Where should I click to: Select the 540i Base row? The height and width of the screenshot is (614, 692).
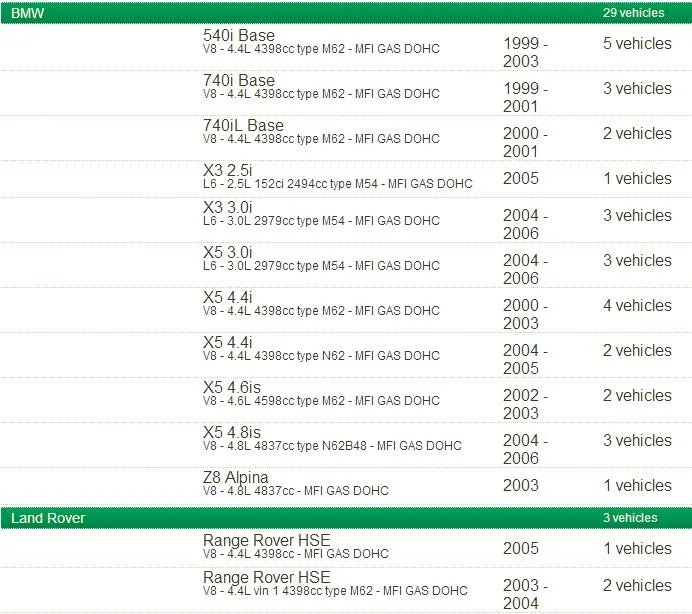point(346,48)
